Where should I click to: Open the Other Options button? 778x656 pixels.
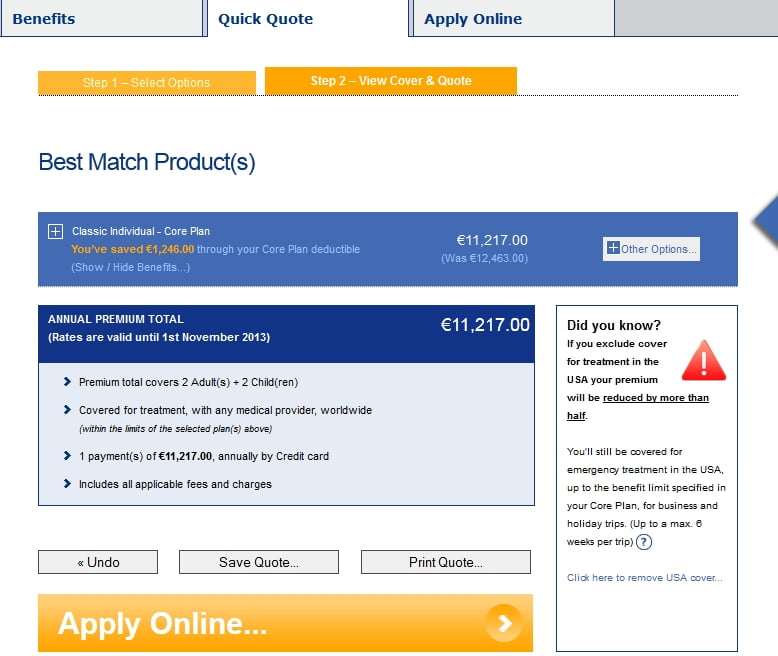click(x=651, y=249)
